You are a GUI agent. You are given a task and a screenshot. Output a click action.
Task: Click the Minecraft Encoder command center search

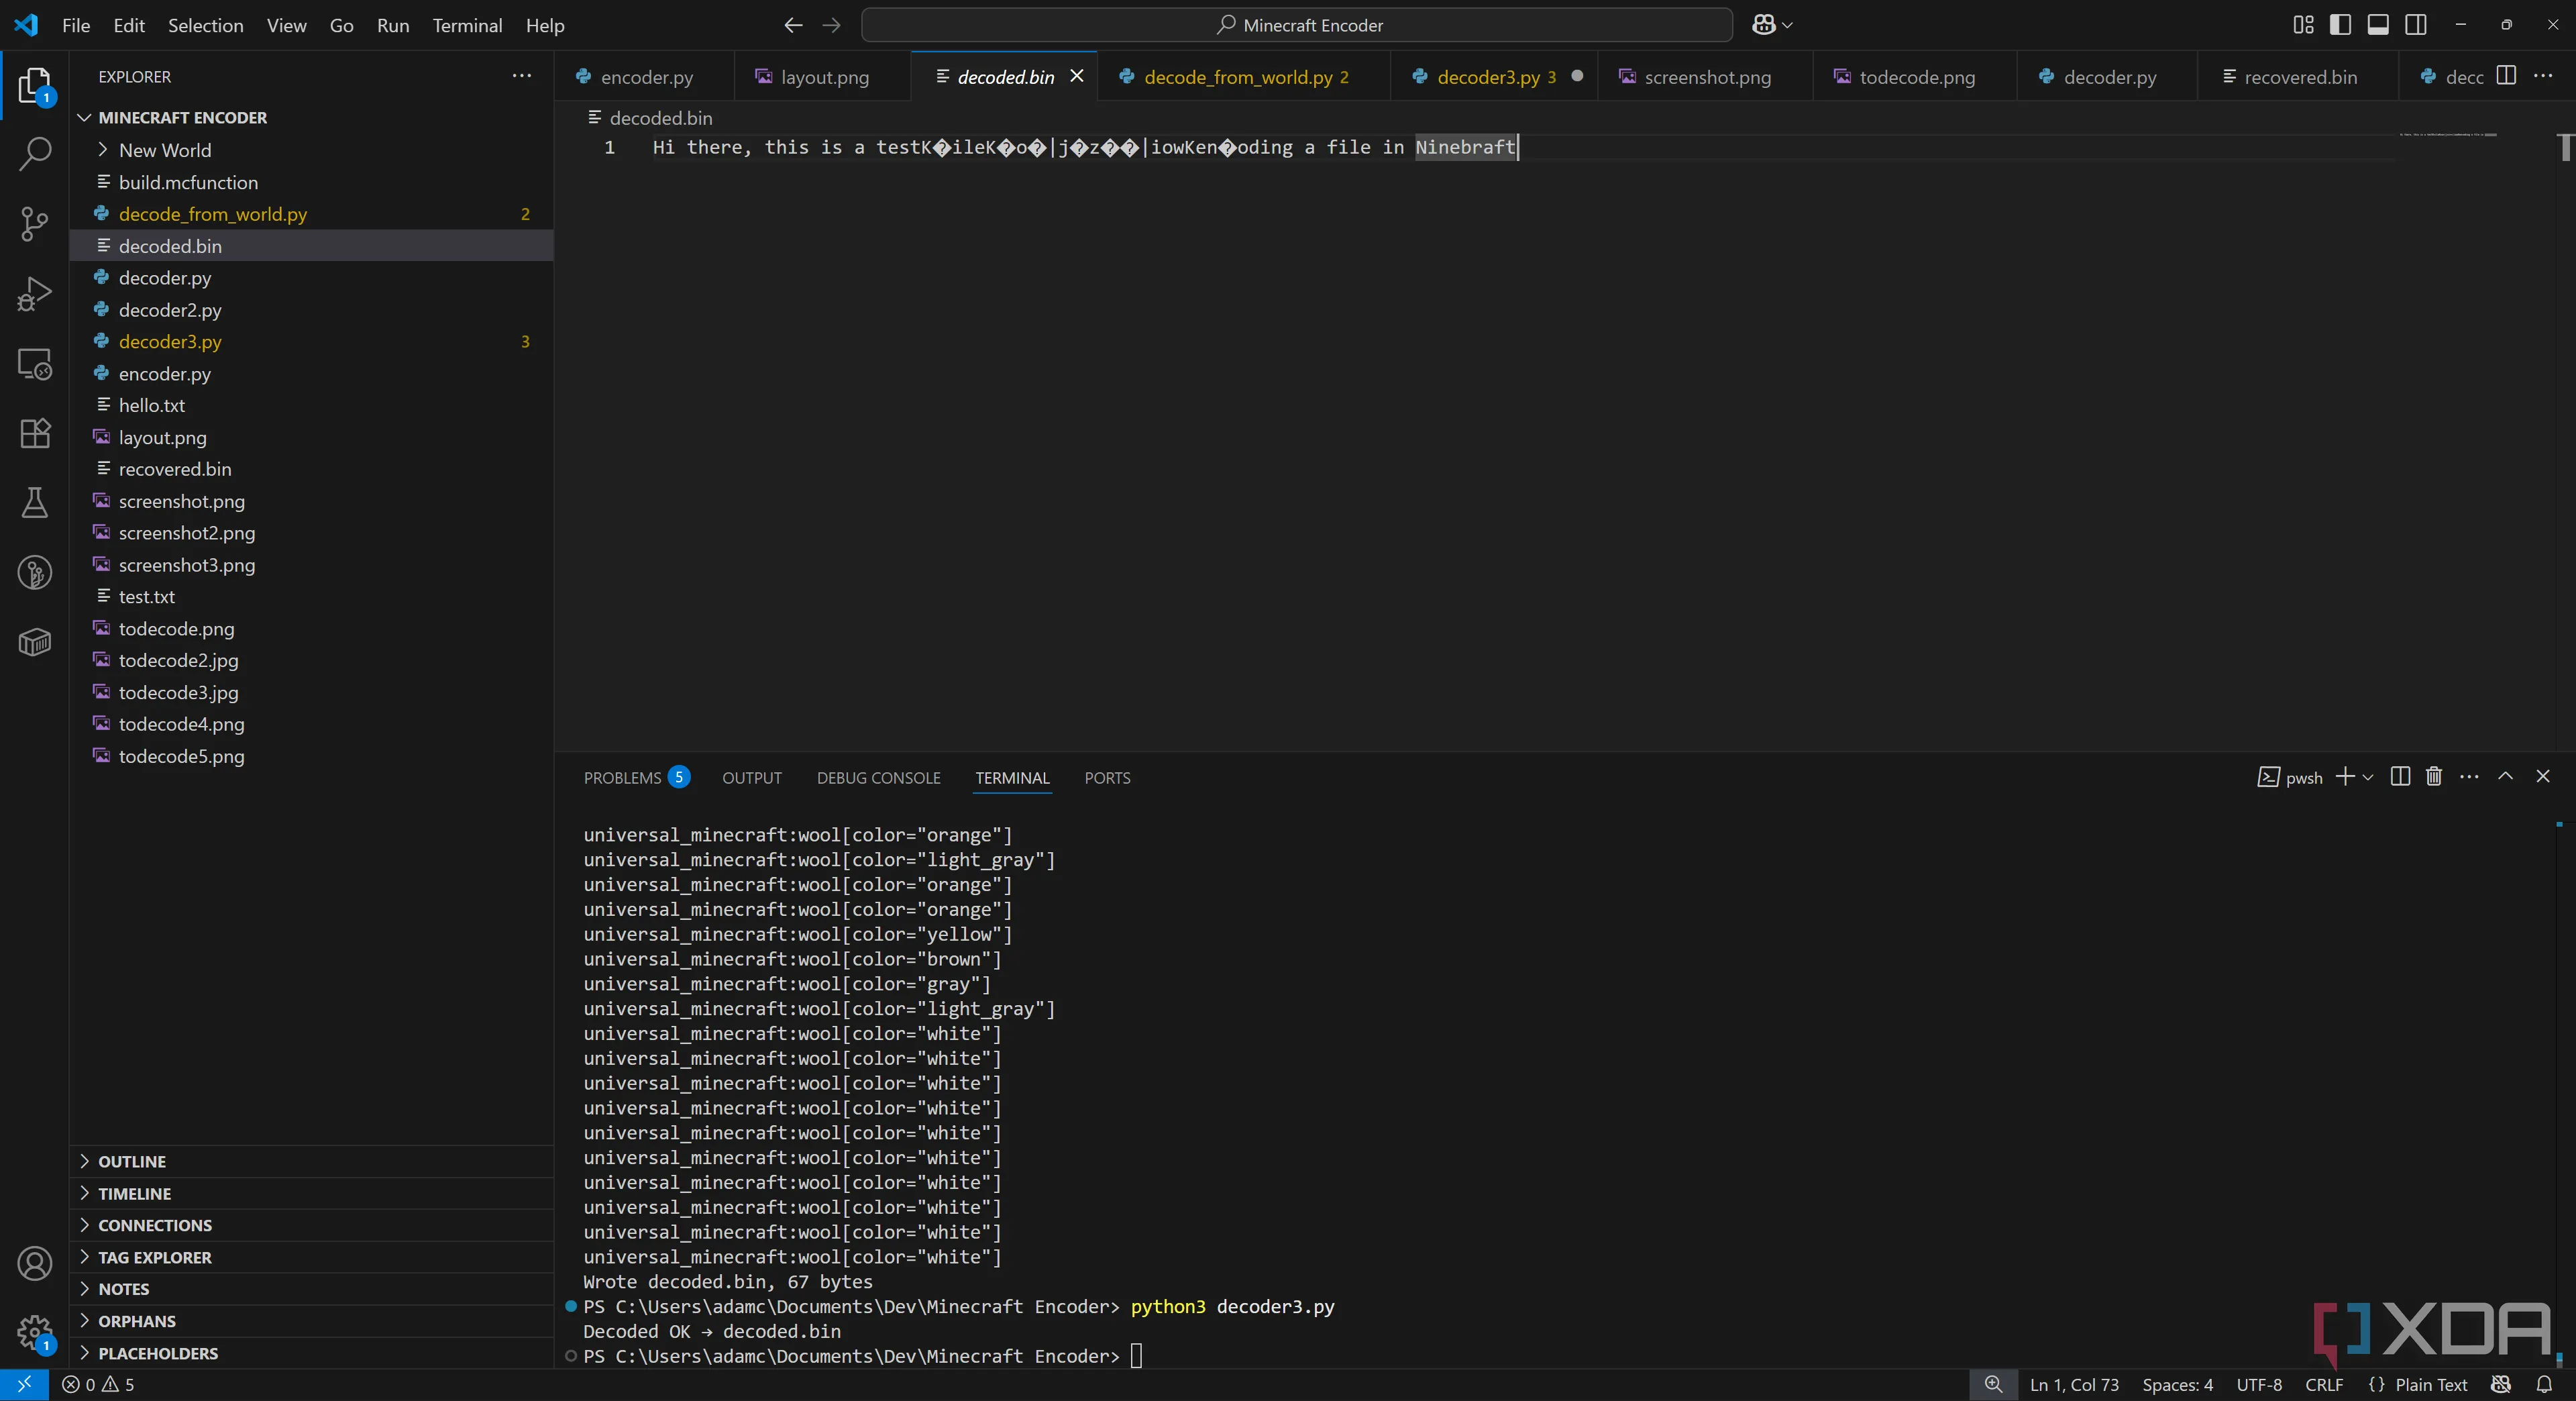pyautogui.click(x=1297, y=25)
